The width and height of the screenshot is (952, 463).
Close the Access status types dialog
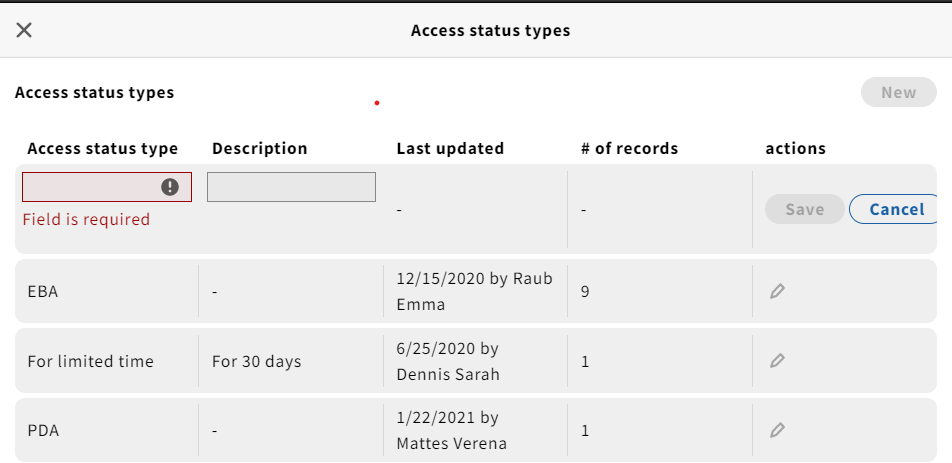click(x=24, y=30)
